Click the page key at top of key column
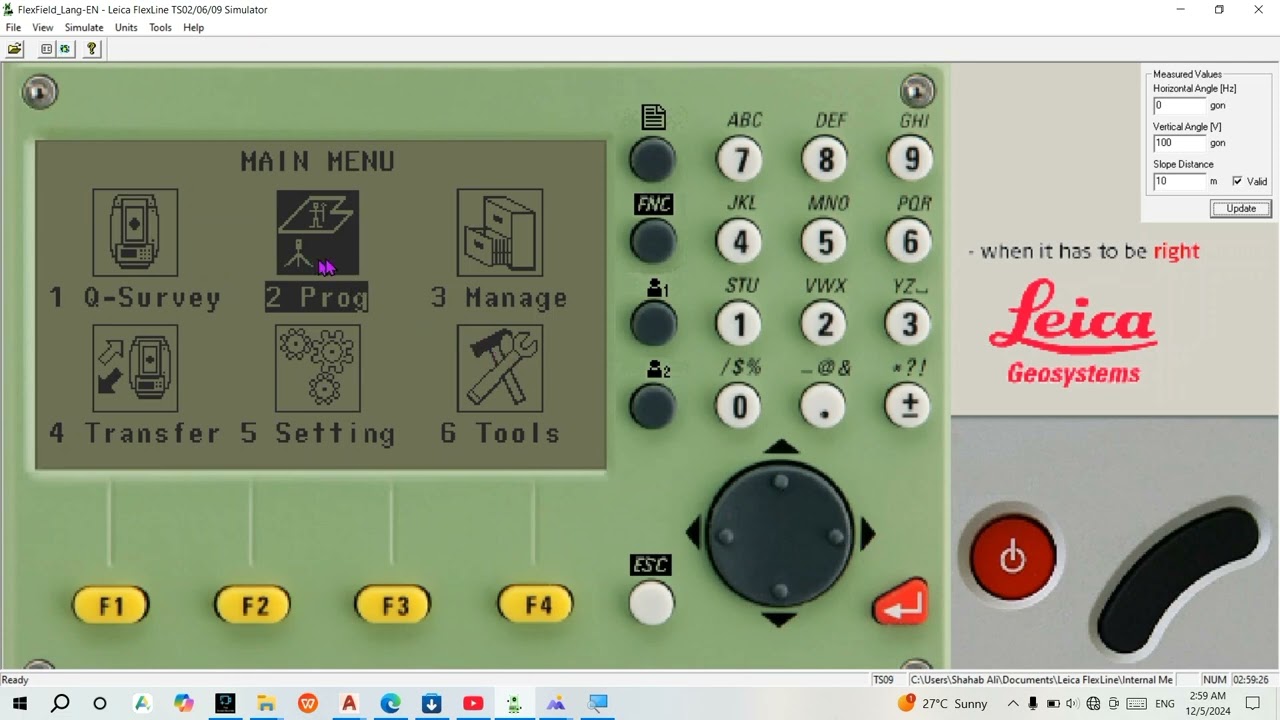Screen dimensions: 1280x720 (653, 159)
